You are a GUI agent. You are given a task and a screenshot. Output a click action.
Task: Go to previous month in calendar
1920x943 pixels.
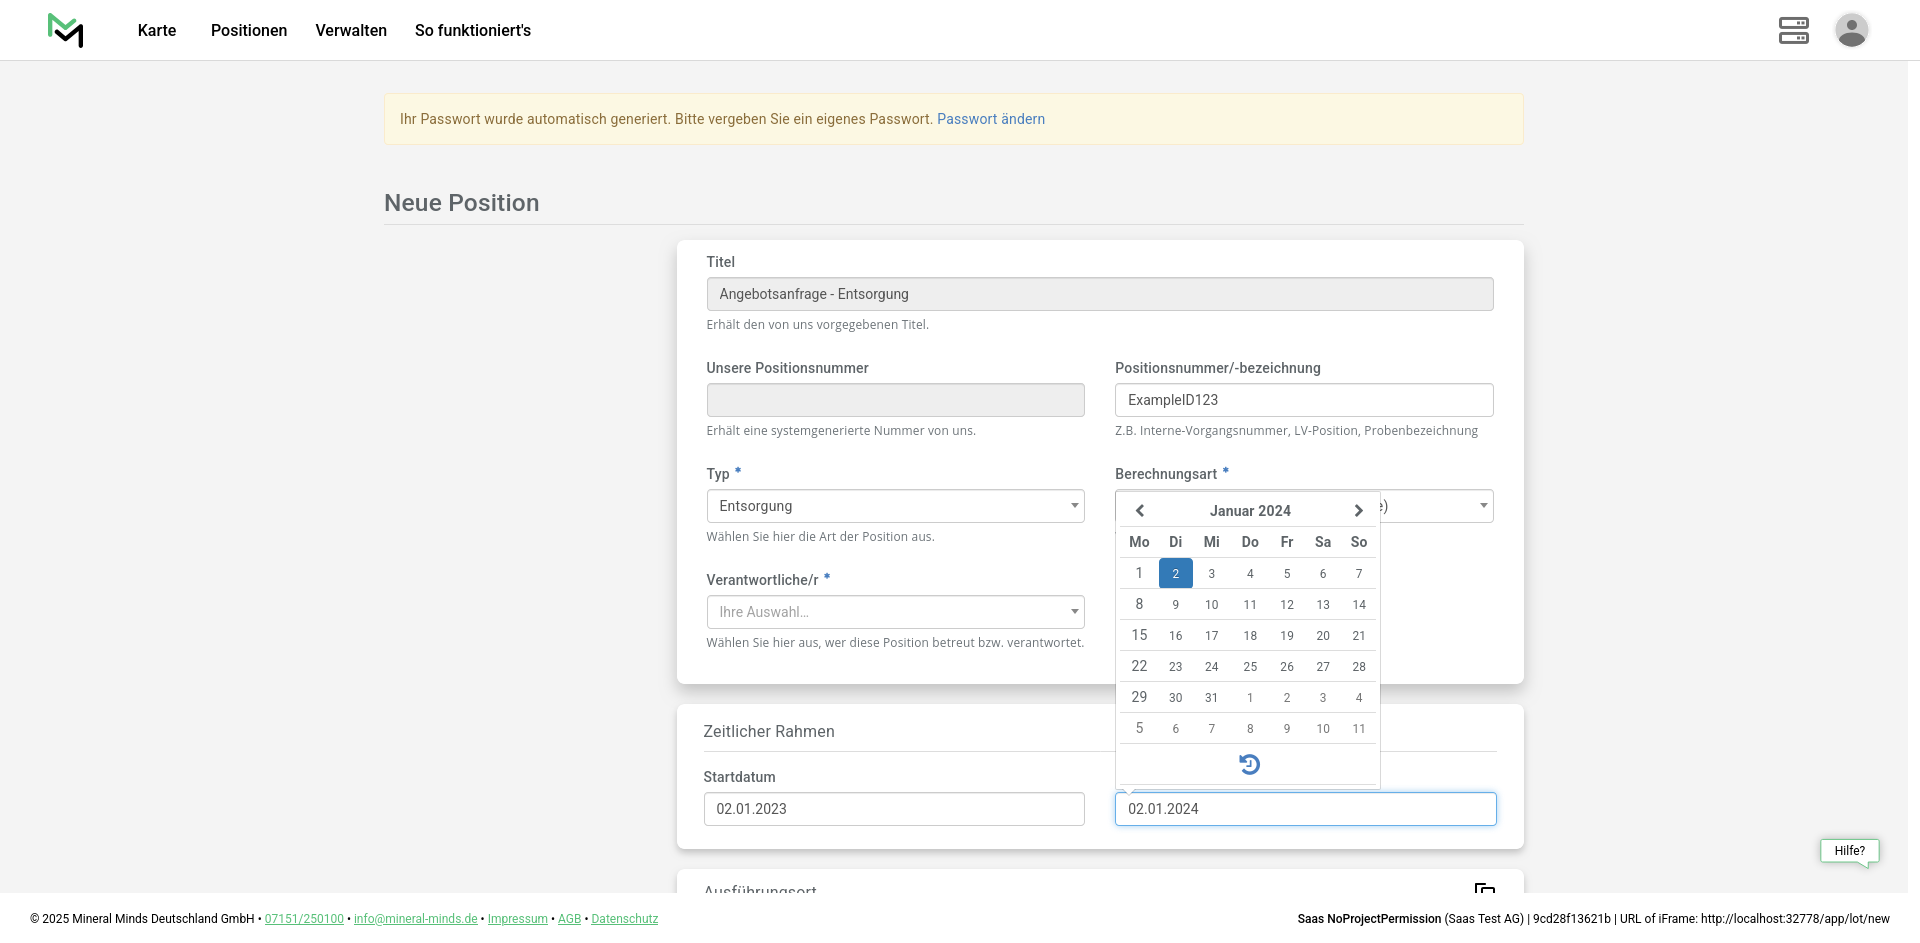1139,511
